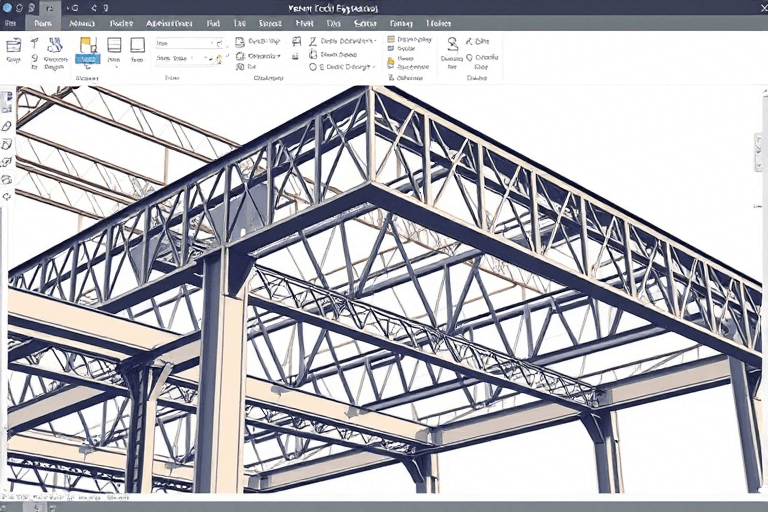Viewport: 768px width, 512px height.
Task: Switch to the first ribbon tab at far left
Action: pyautogui.click(x=12, y=22)
